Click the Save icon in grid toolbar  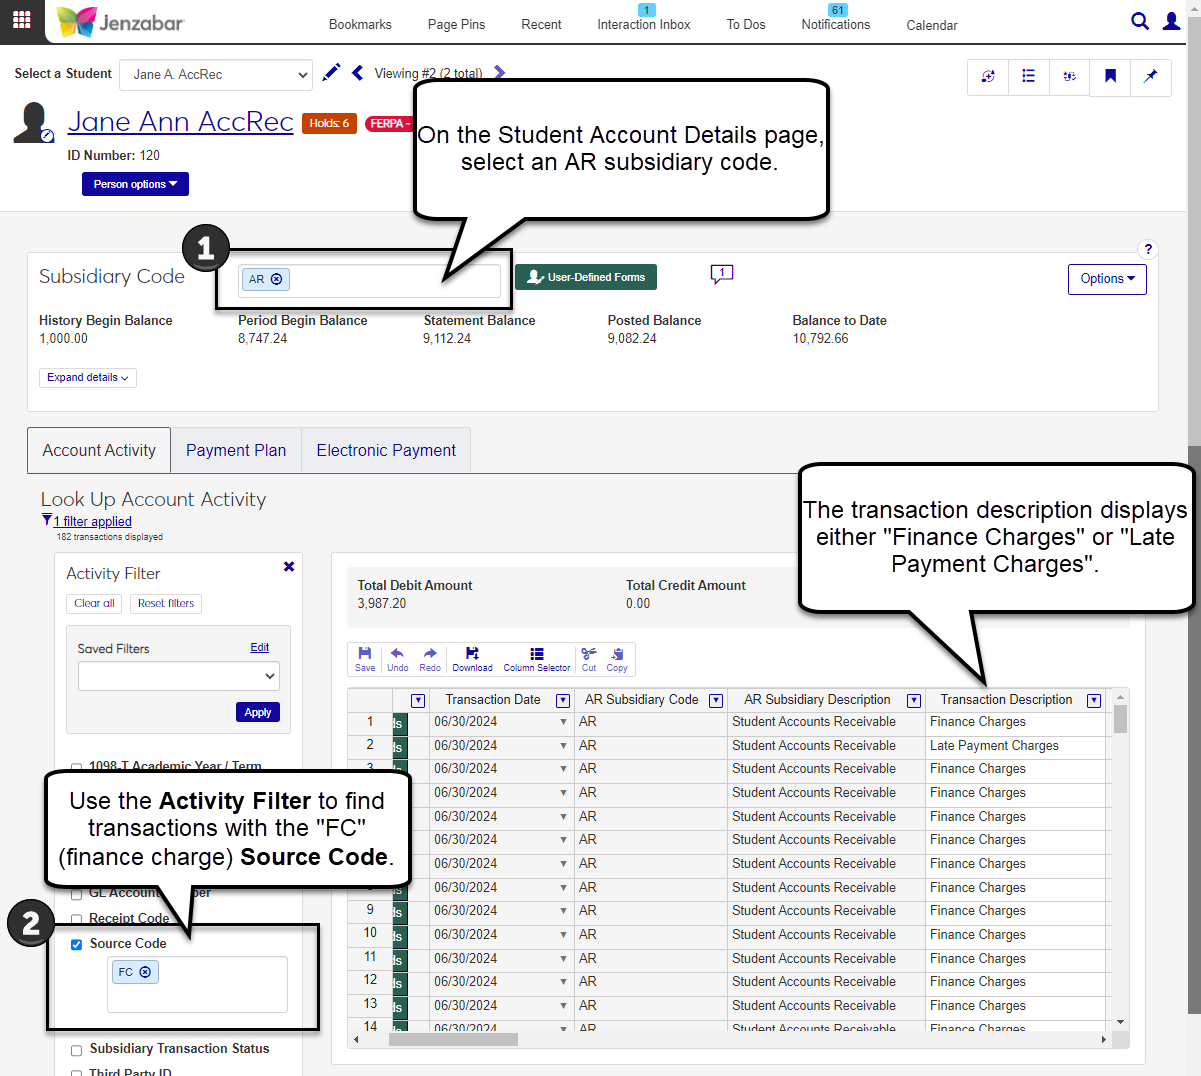click(365, 658)
